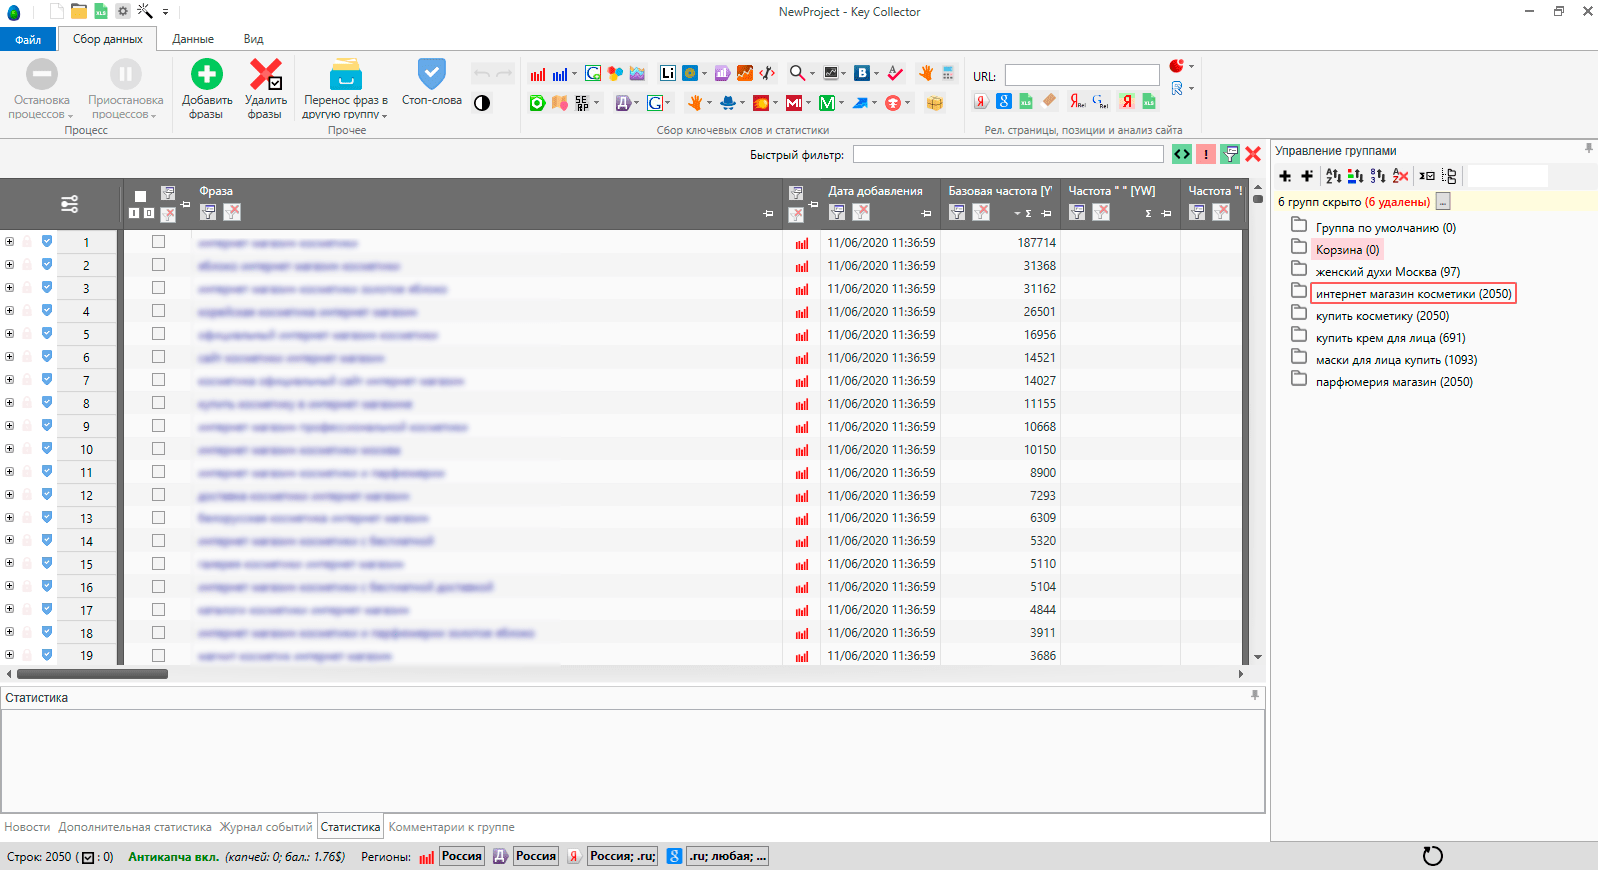Tick the checkbox in row 15
This screenshot has height=870, width=1598.
[x=158, y=564]
